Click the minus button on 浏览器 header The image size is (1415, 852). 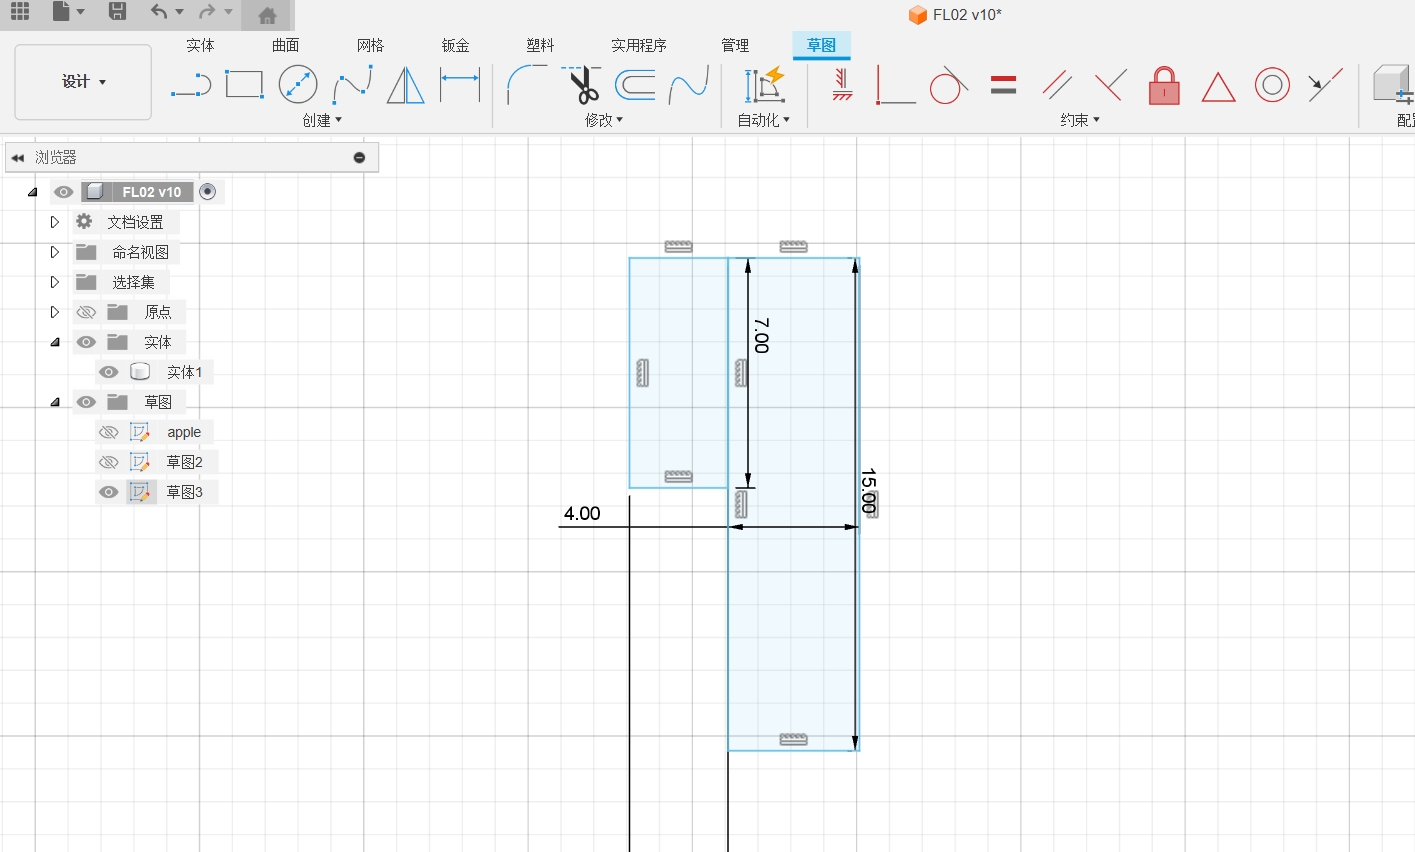[359, 157]
